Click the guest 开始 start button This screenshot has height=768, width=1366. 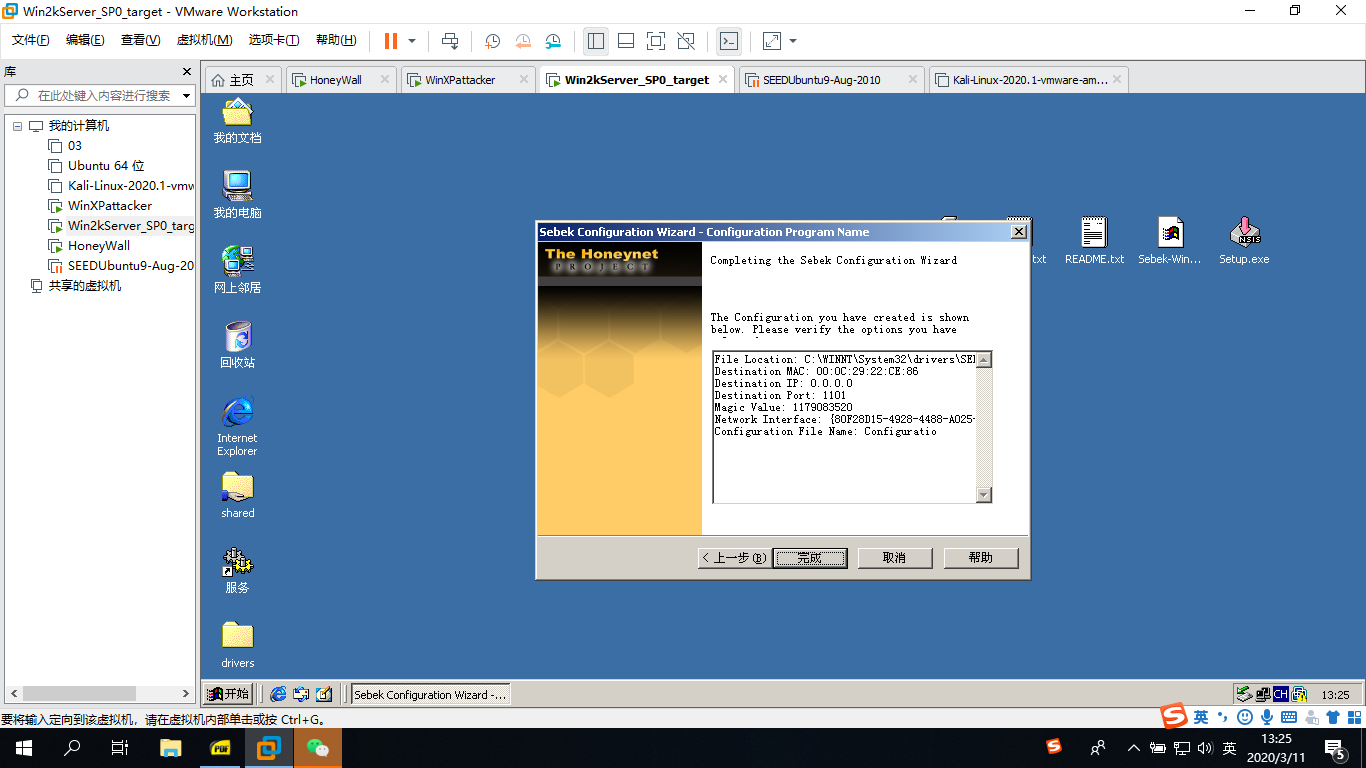(228, 694)
